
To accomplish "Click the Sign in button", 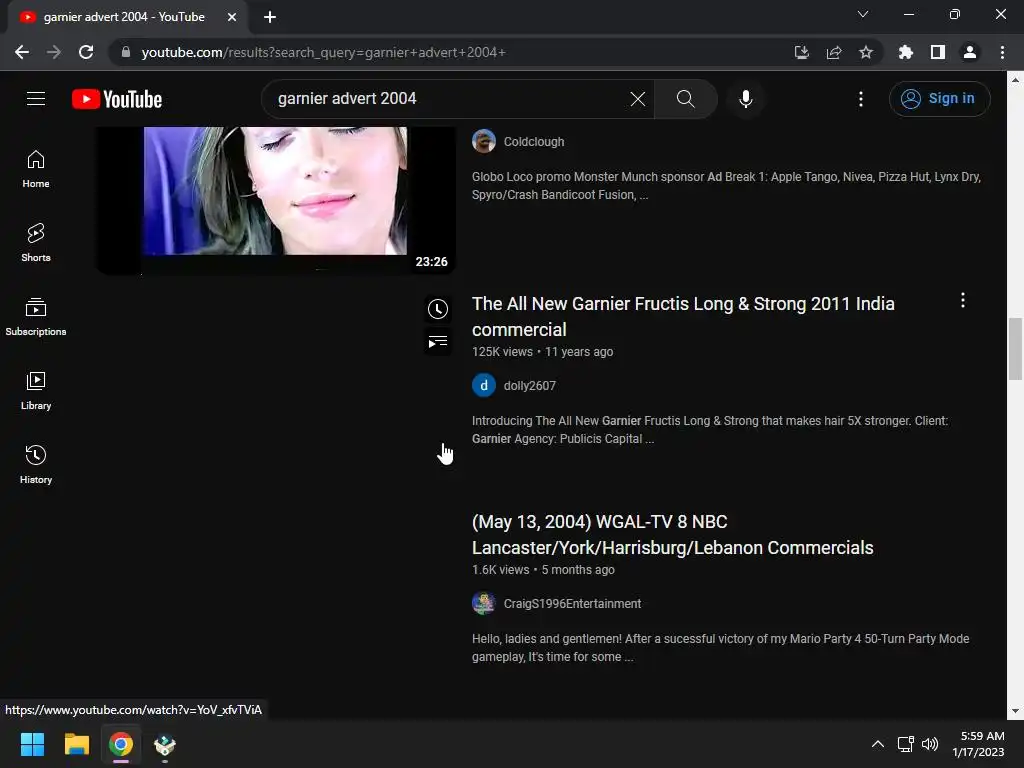I will coord(939,99).
